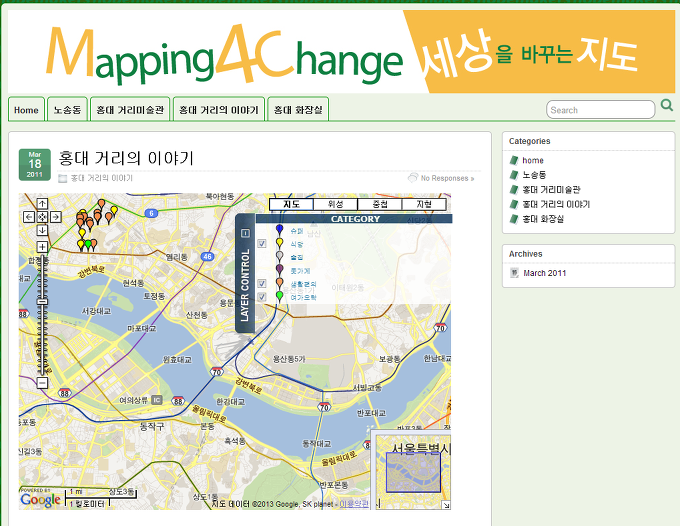Click the book icon beside 홍대 화장실 category
The height and width of the screenshot is (526, 680).
514,219
